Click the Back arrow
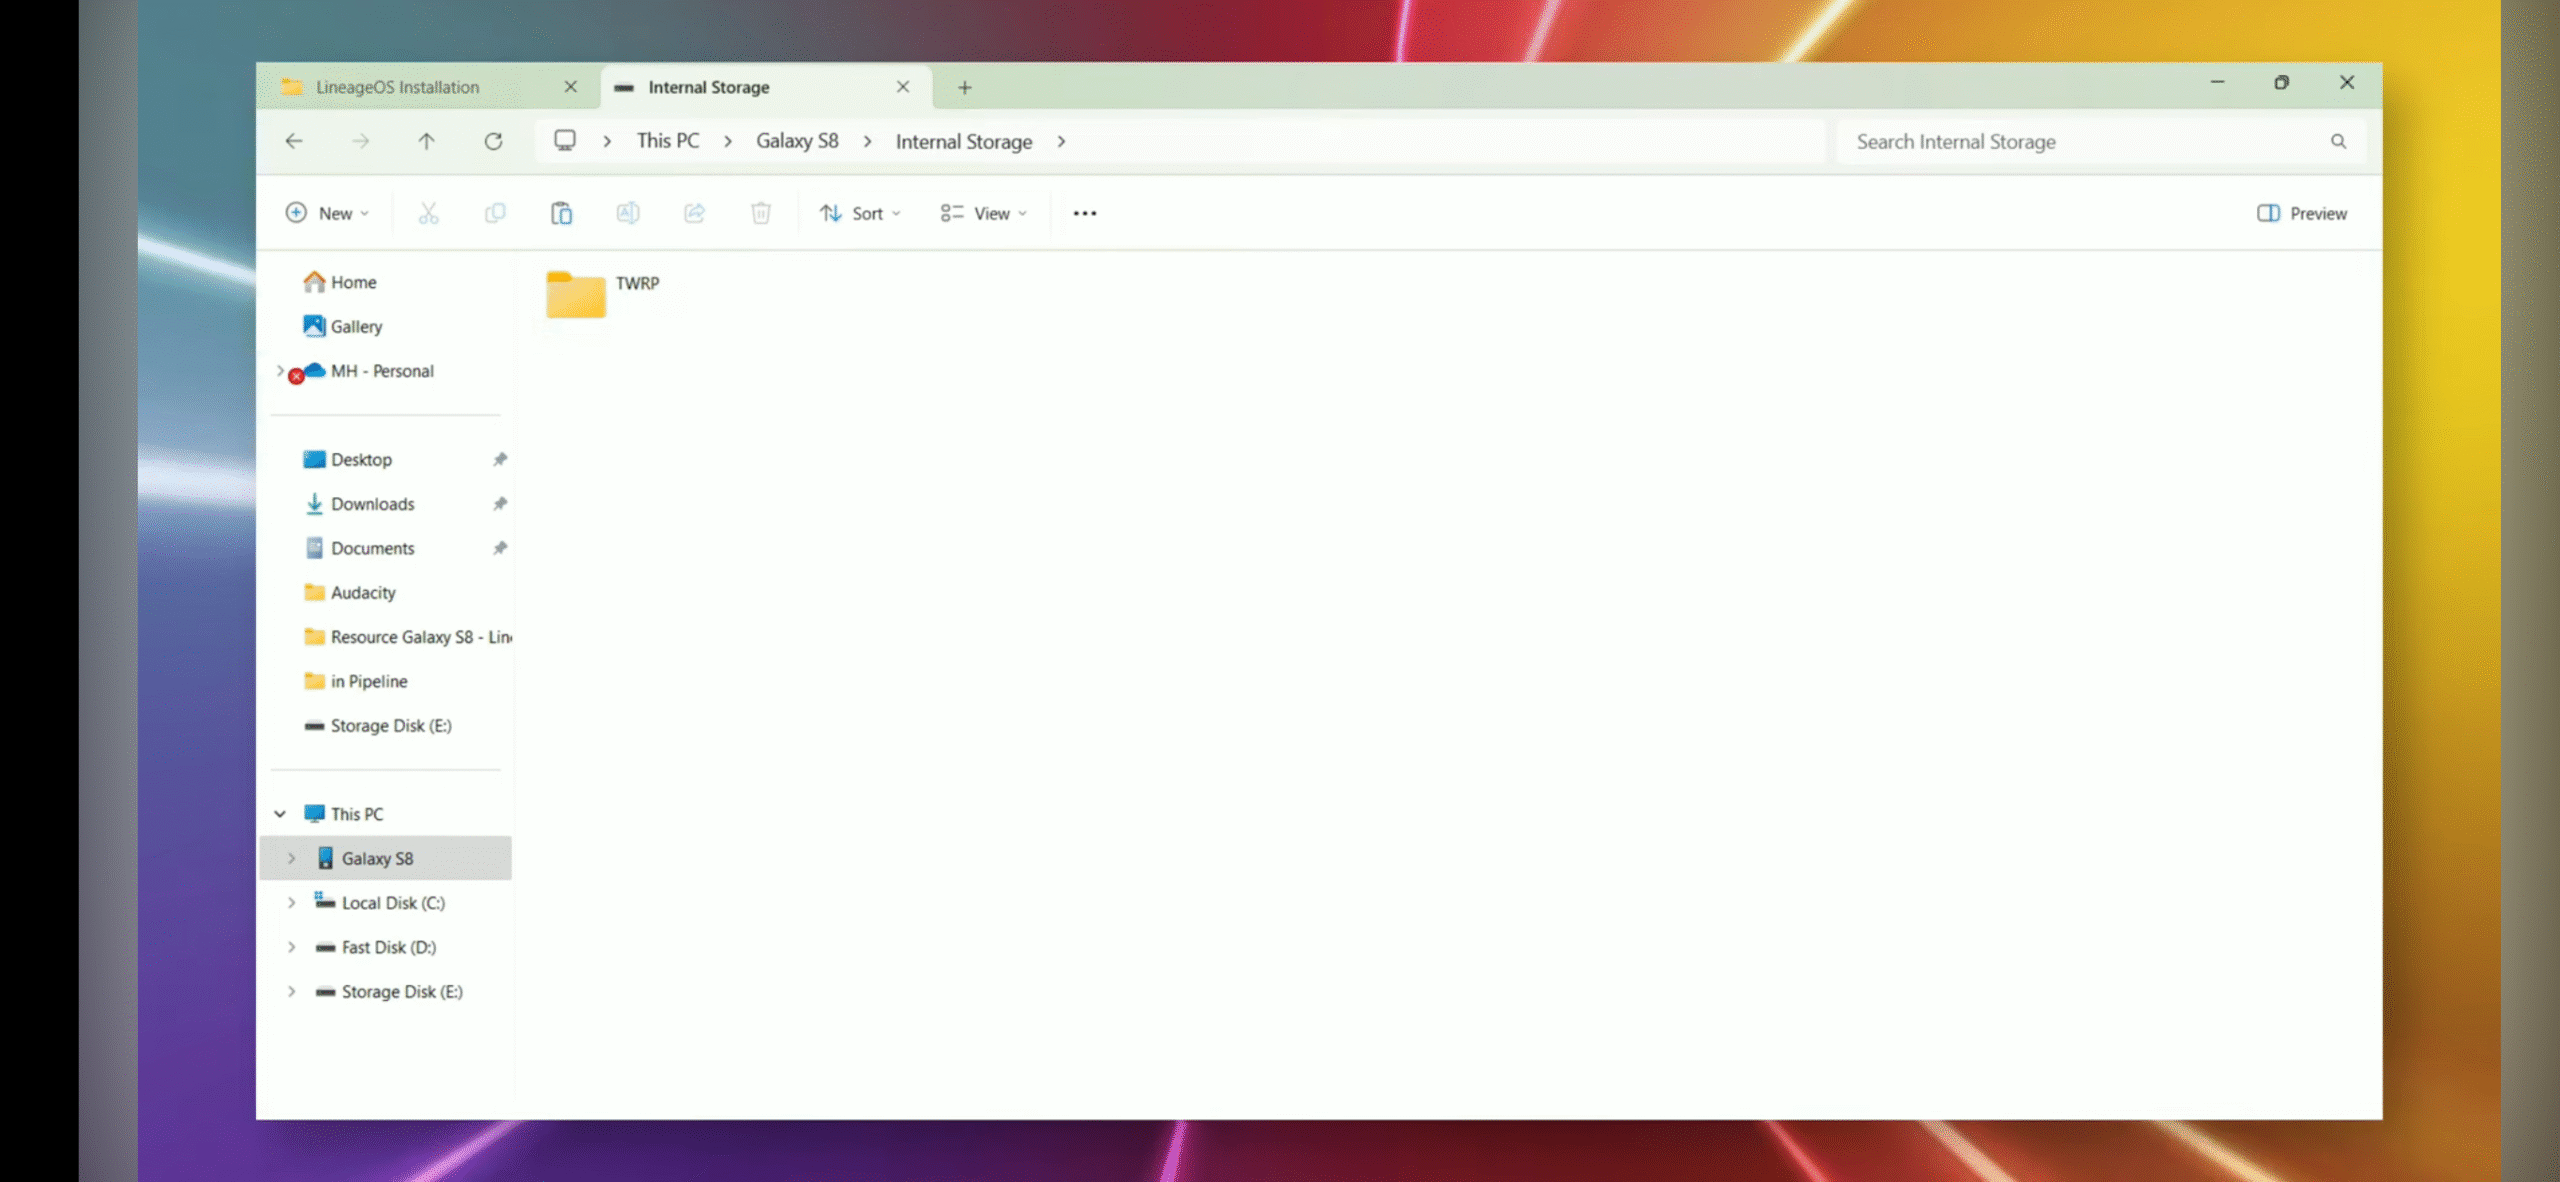This screenshot has width=2560, height=1182. (294, 142)
